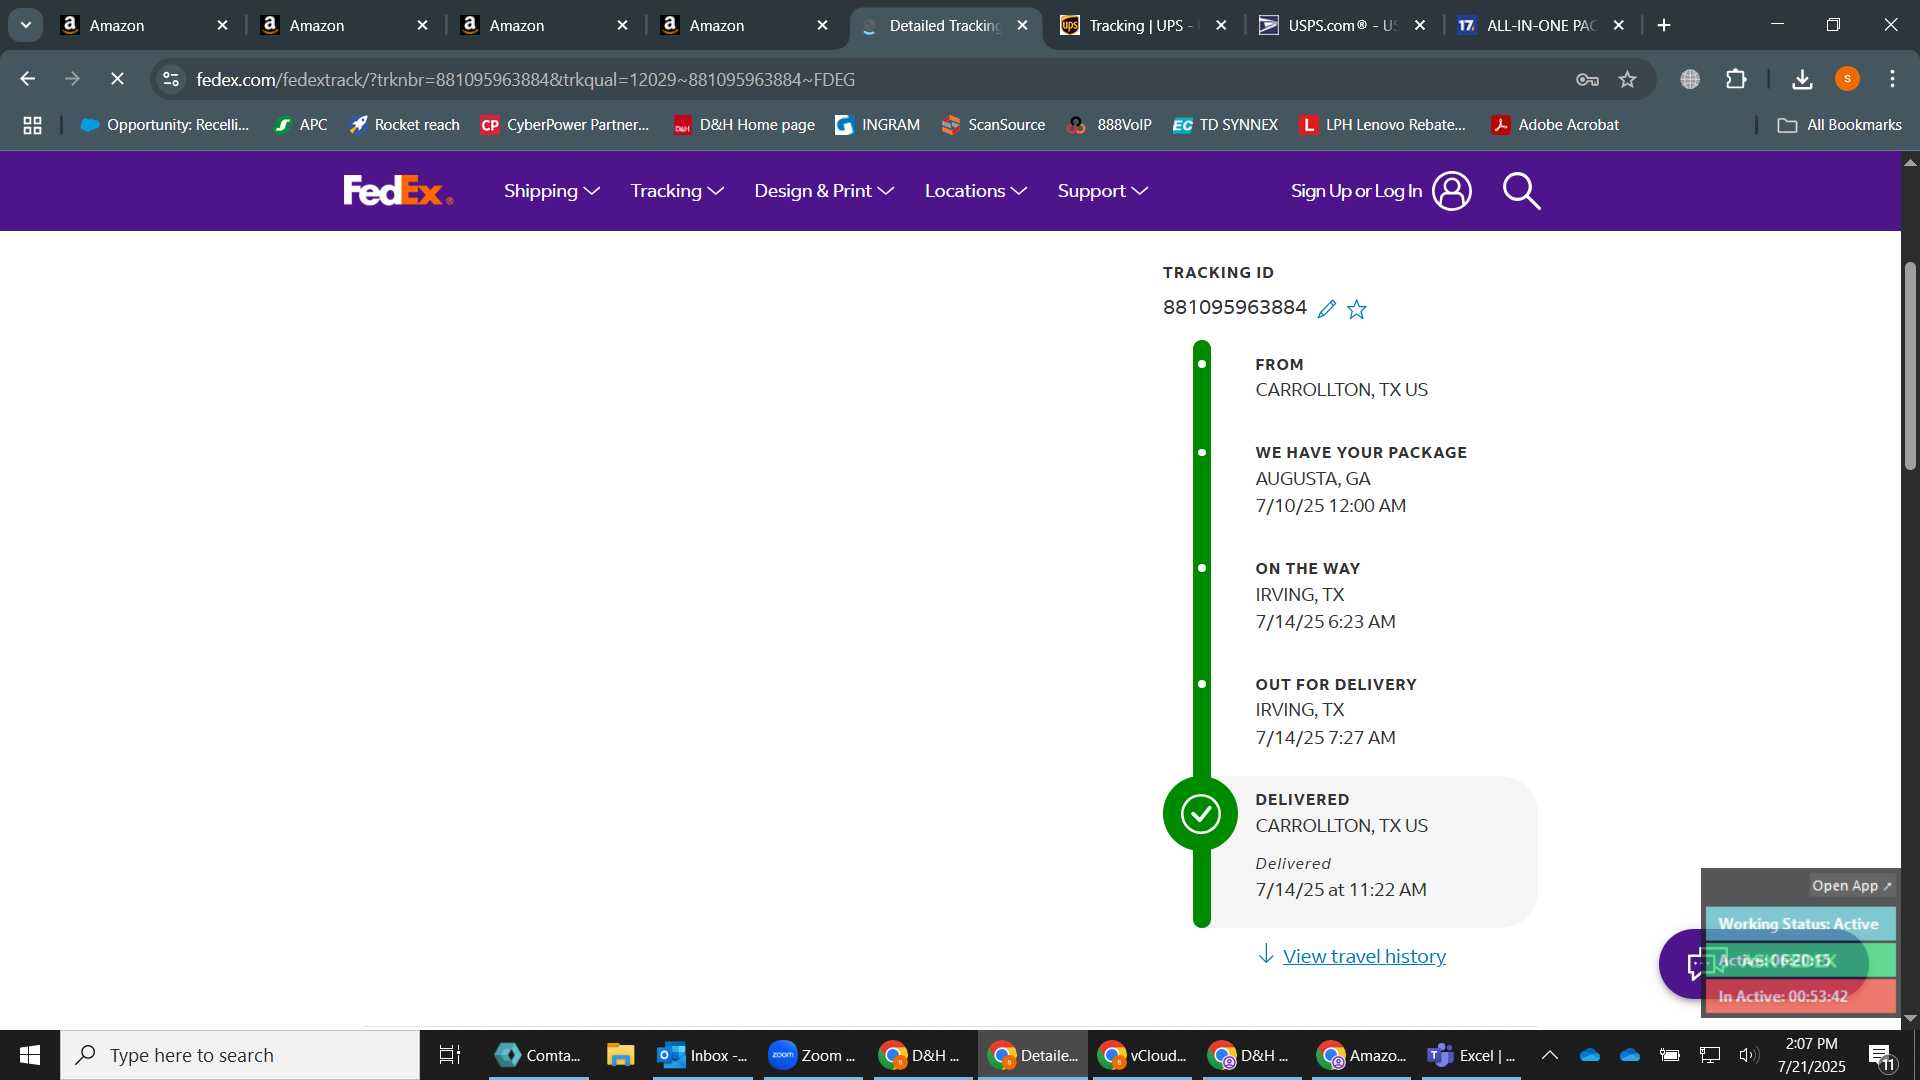Open the browser downloads icon
1920x1080 pixels.
[x=1802, y=79]
